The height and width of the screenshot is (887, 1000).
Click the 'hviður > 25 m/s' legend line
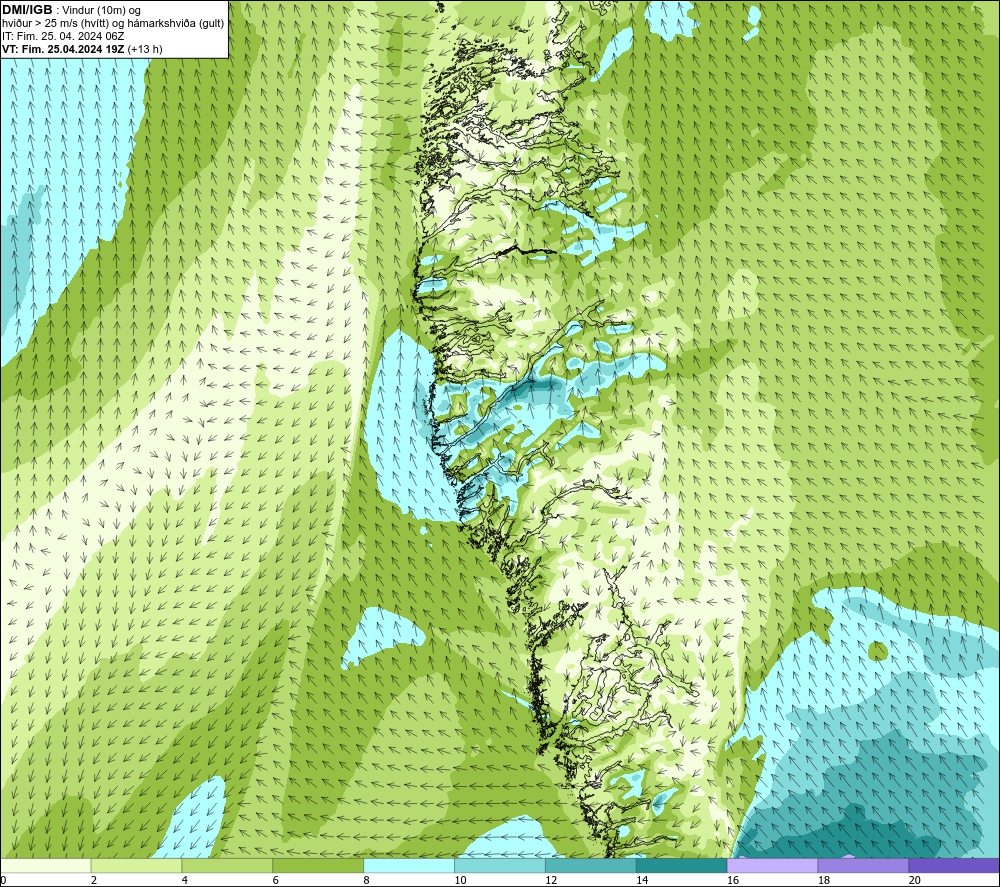click(x=113, y=24)
